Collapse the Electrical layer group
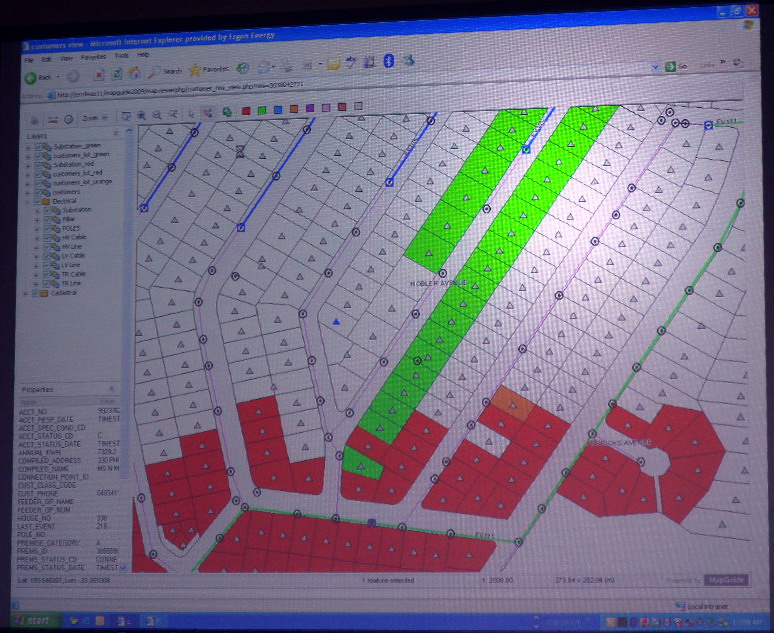This screenshot has height=633, width=774. [x=28, y=201]
